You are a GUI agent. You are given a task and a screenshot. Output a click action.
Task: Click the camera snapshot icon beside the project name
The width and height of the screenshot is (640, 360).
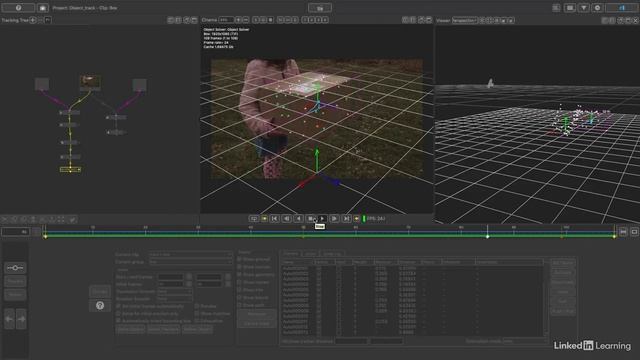tap(43, 8)
